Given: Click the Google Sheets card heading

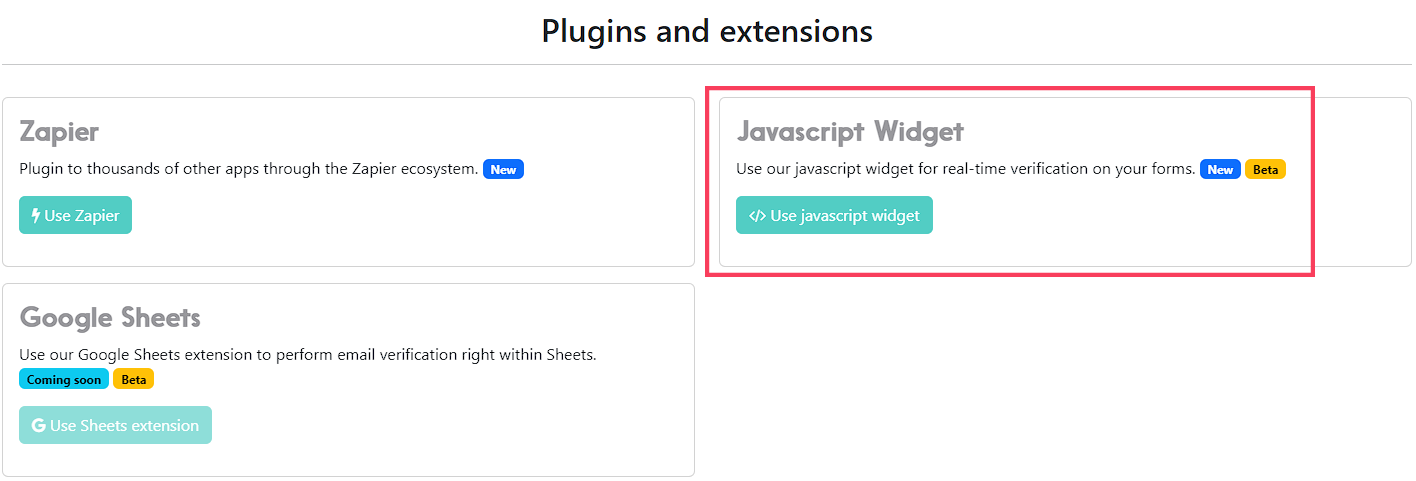Looking at the screenshot, I should 110,317.
